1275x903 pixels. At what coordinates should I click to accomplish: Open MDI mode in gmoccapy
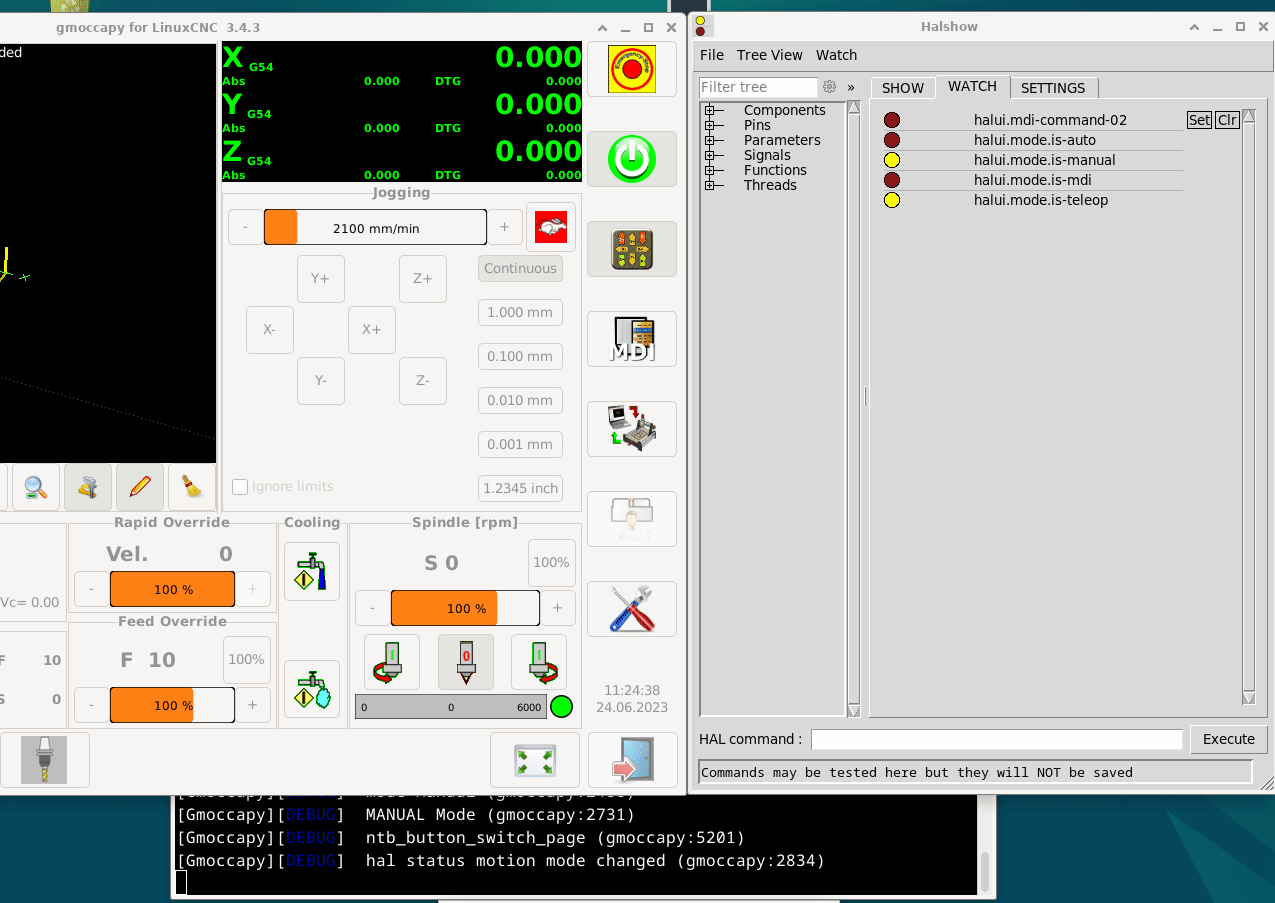coord(632,339)
